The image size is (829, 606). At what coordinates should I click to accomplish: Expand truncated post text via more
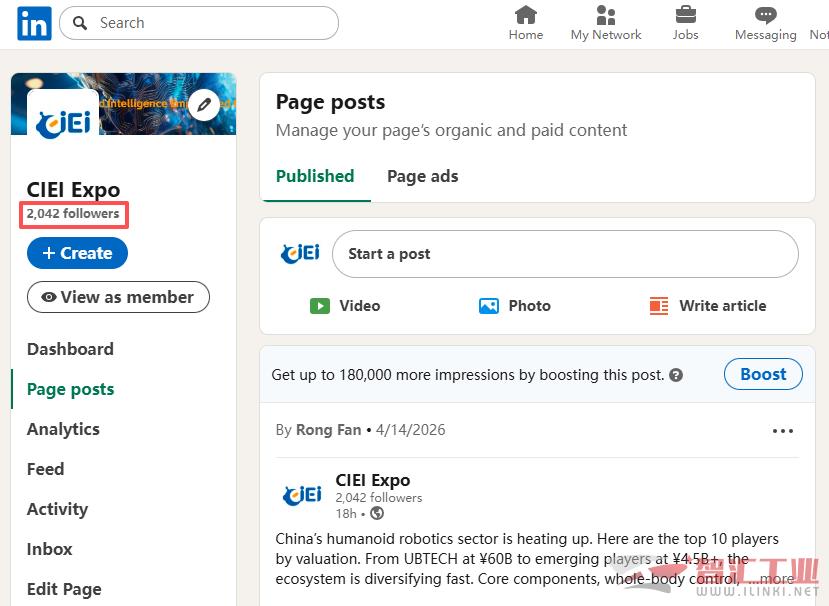[777, 578]
